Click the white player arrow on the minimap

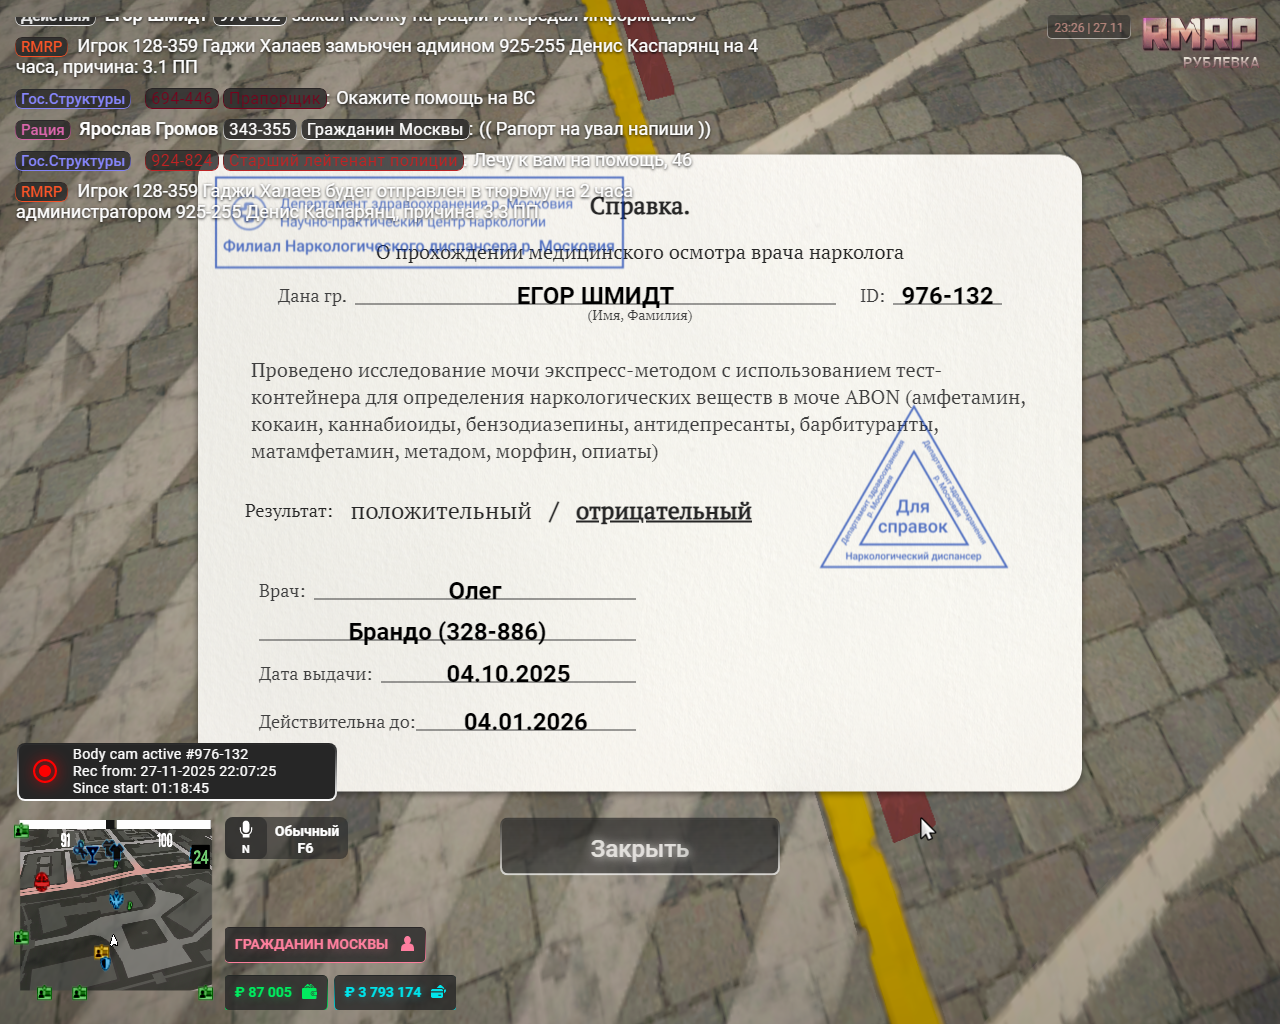[113, 940]
